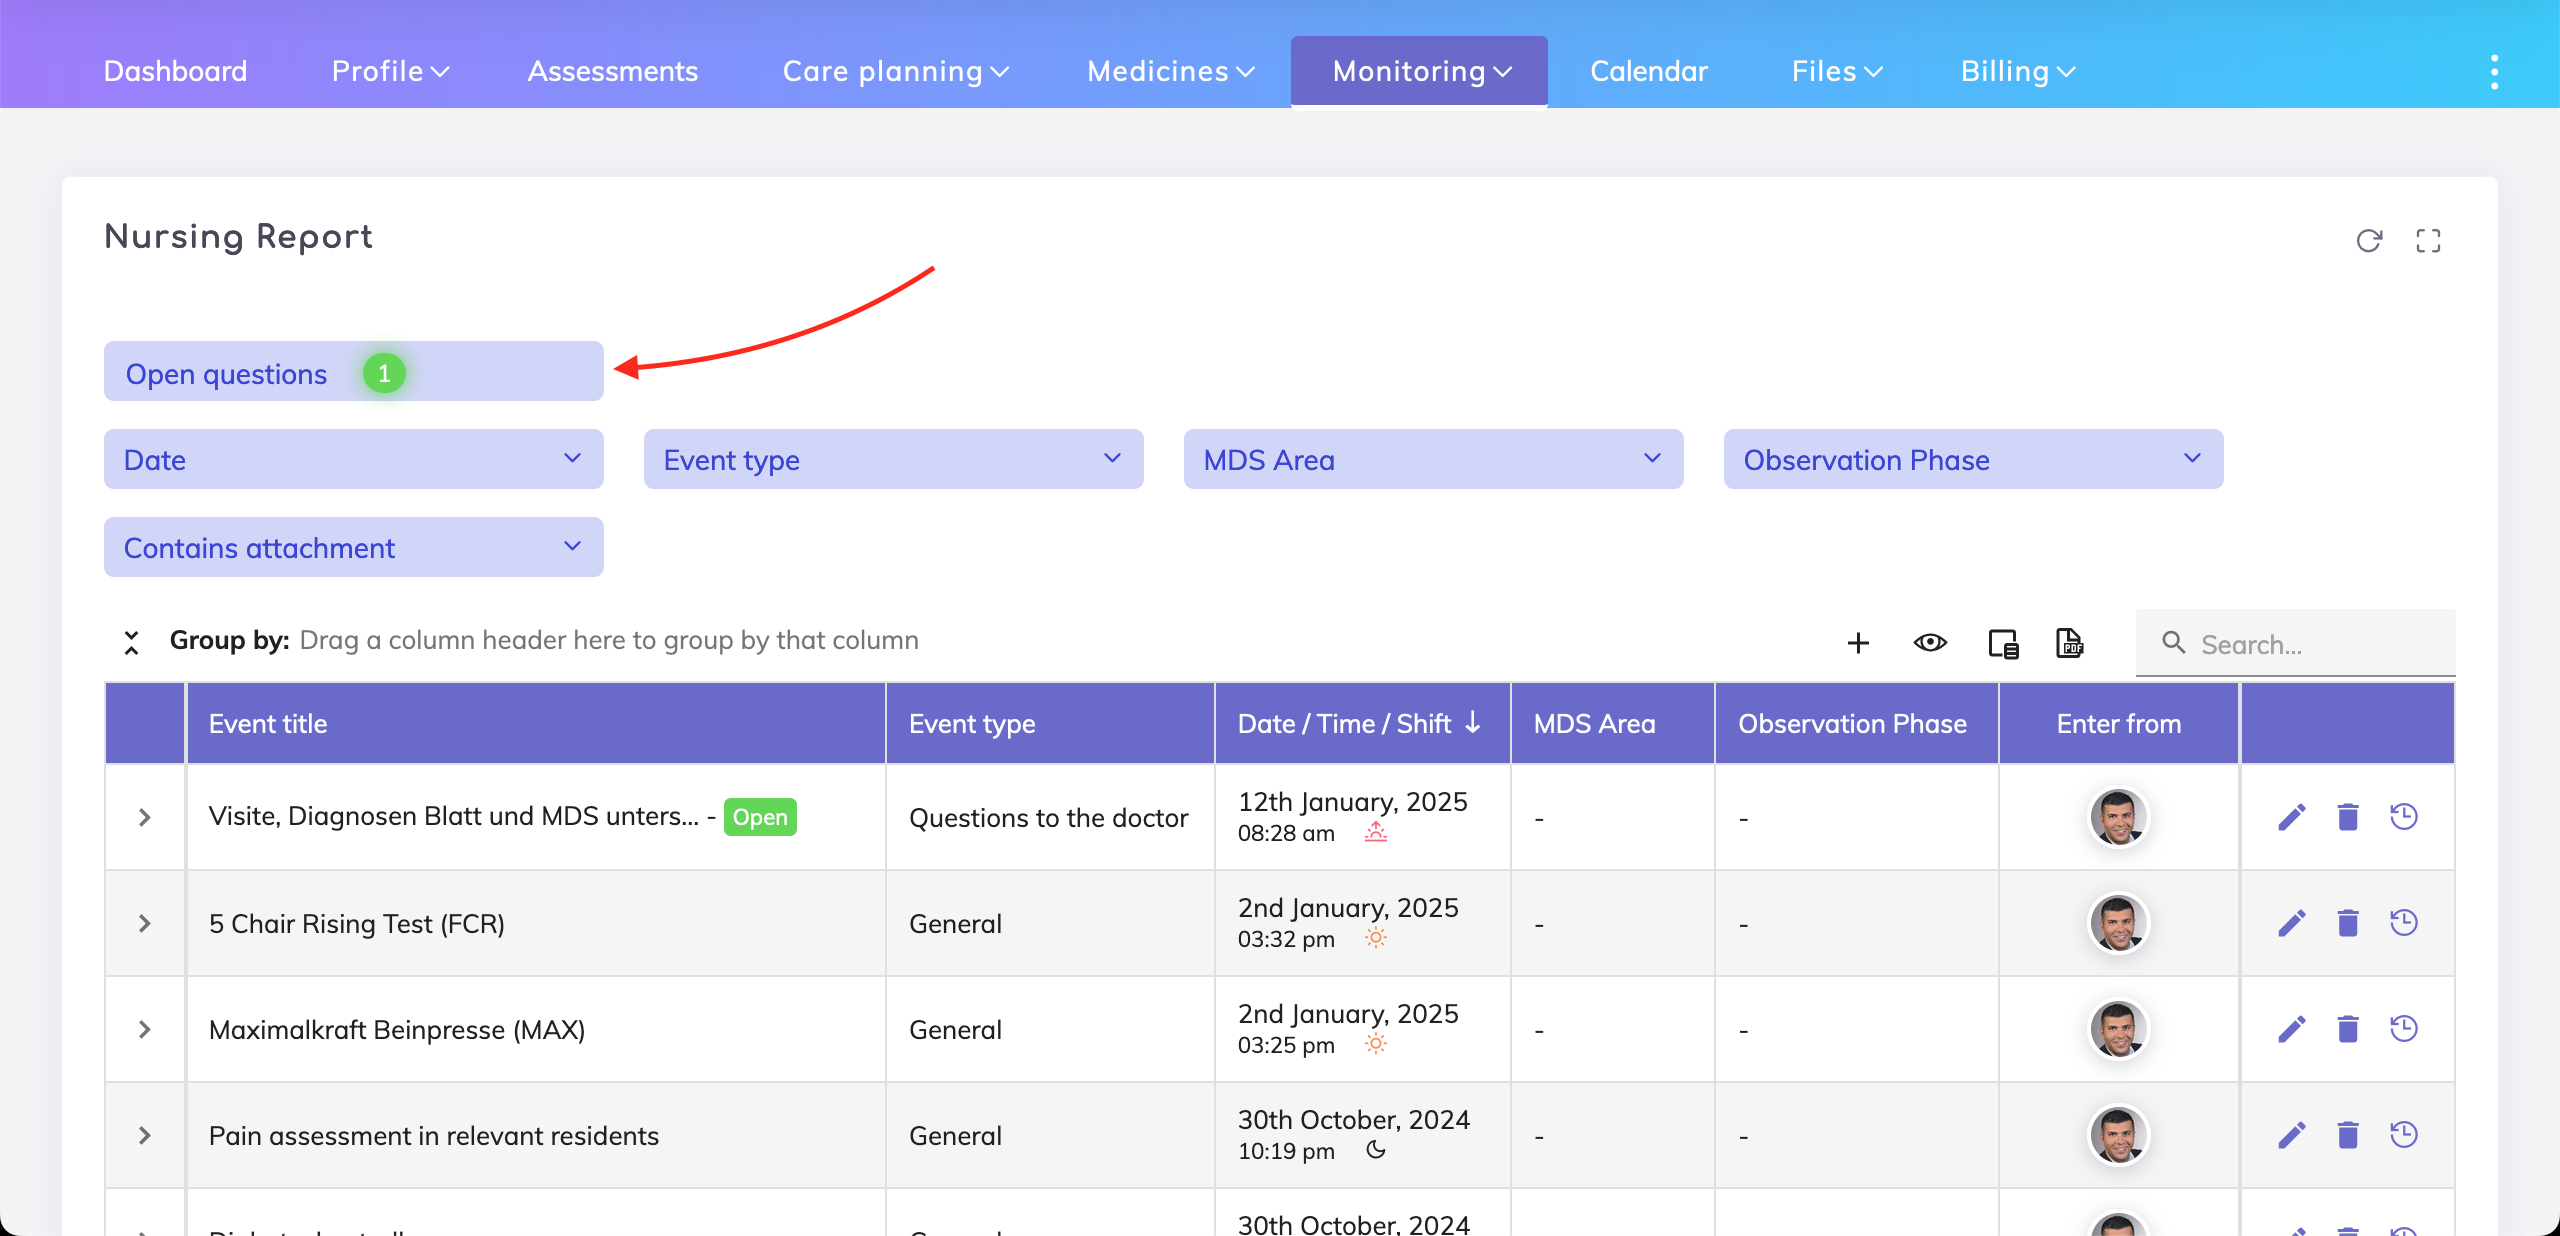The height and width of the screenshot is (1236, 2560).
Task: Edit the 5 Chair Rising Test entry
Action: (x=2292, y=923)
